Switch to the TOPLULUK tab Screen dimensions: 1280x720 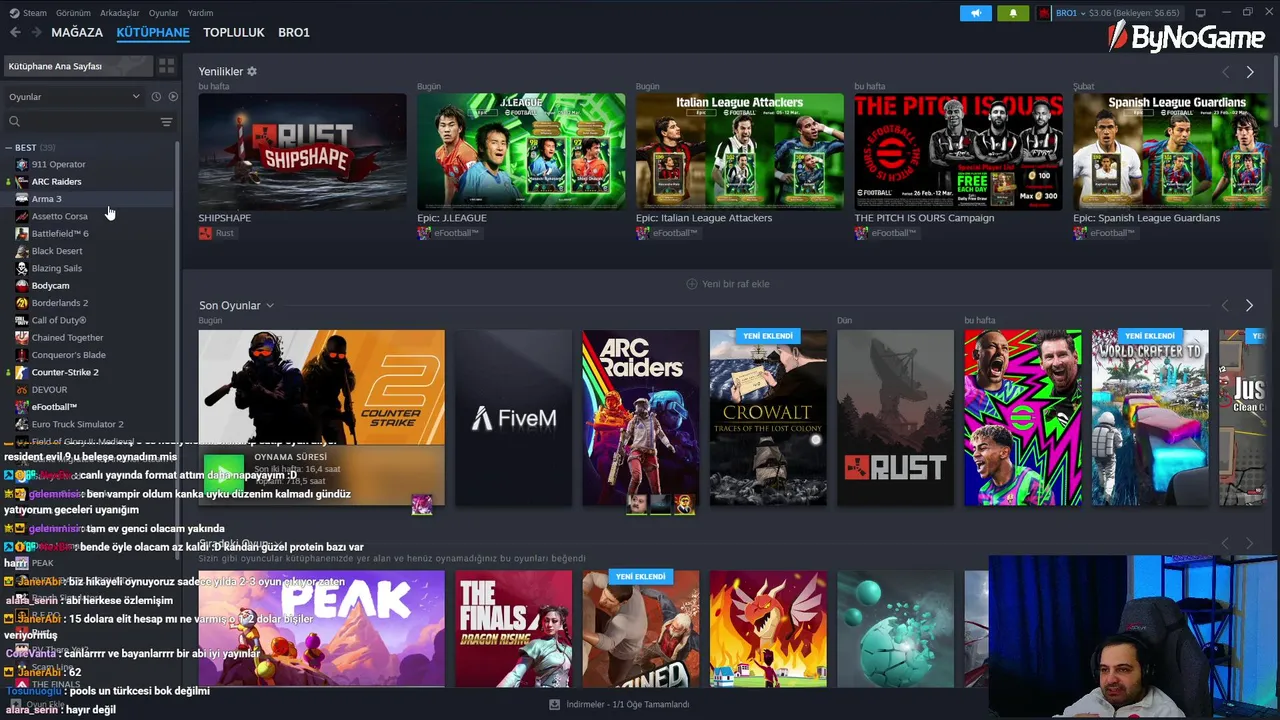pyautogui.click(x=234, y=32)
